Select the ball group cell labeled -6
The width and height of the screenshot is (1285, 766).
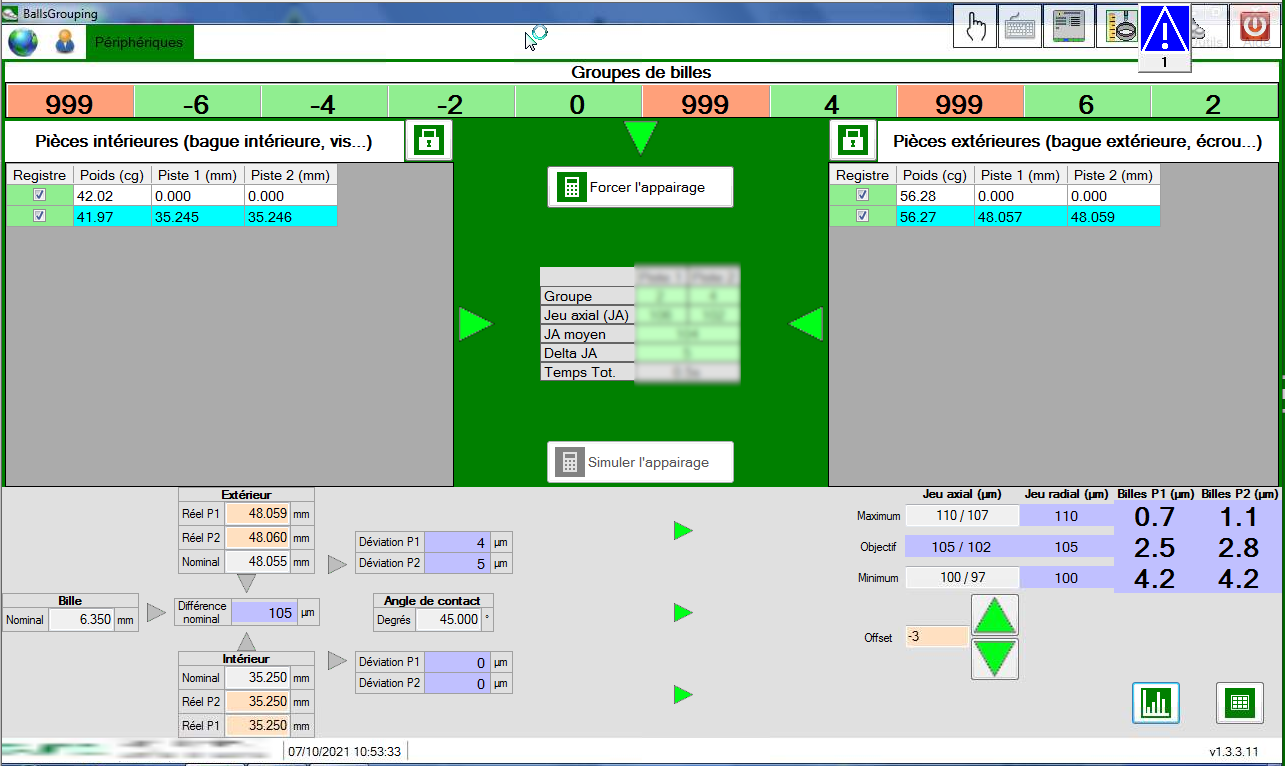(x=197, y=104)
